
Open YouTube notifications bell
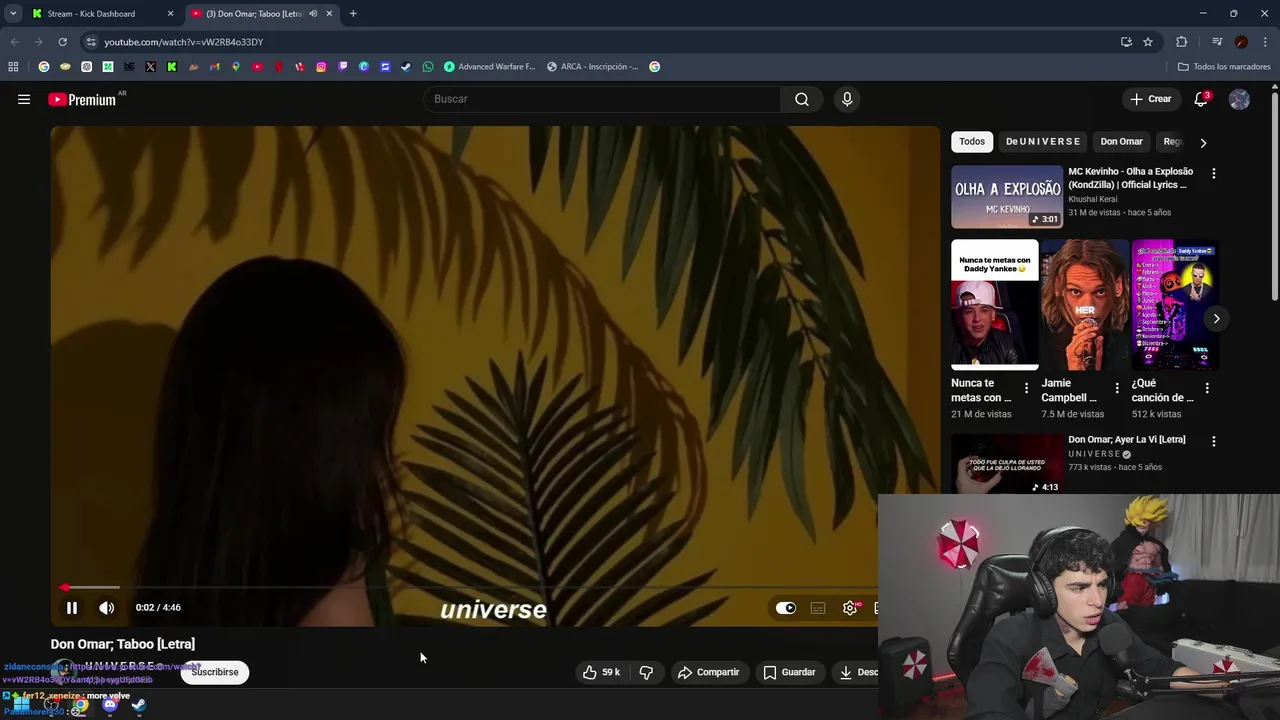point(1201,99)
